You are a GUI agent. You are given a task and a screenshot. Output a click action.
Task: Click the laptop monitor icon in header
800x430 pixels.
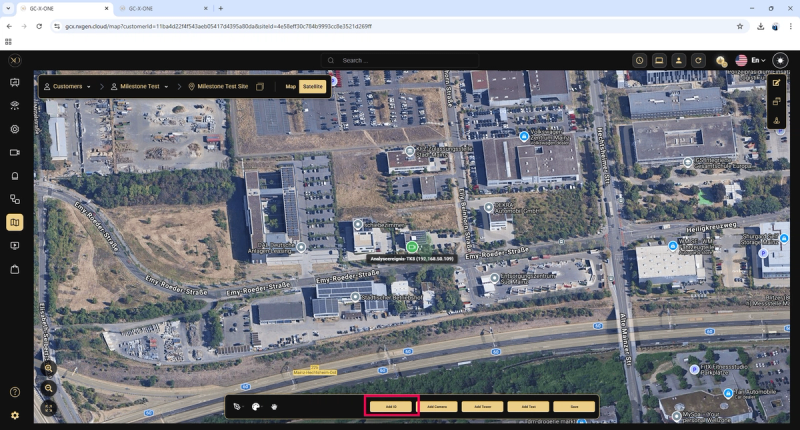pos(659,60)
